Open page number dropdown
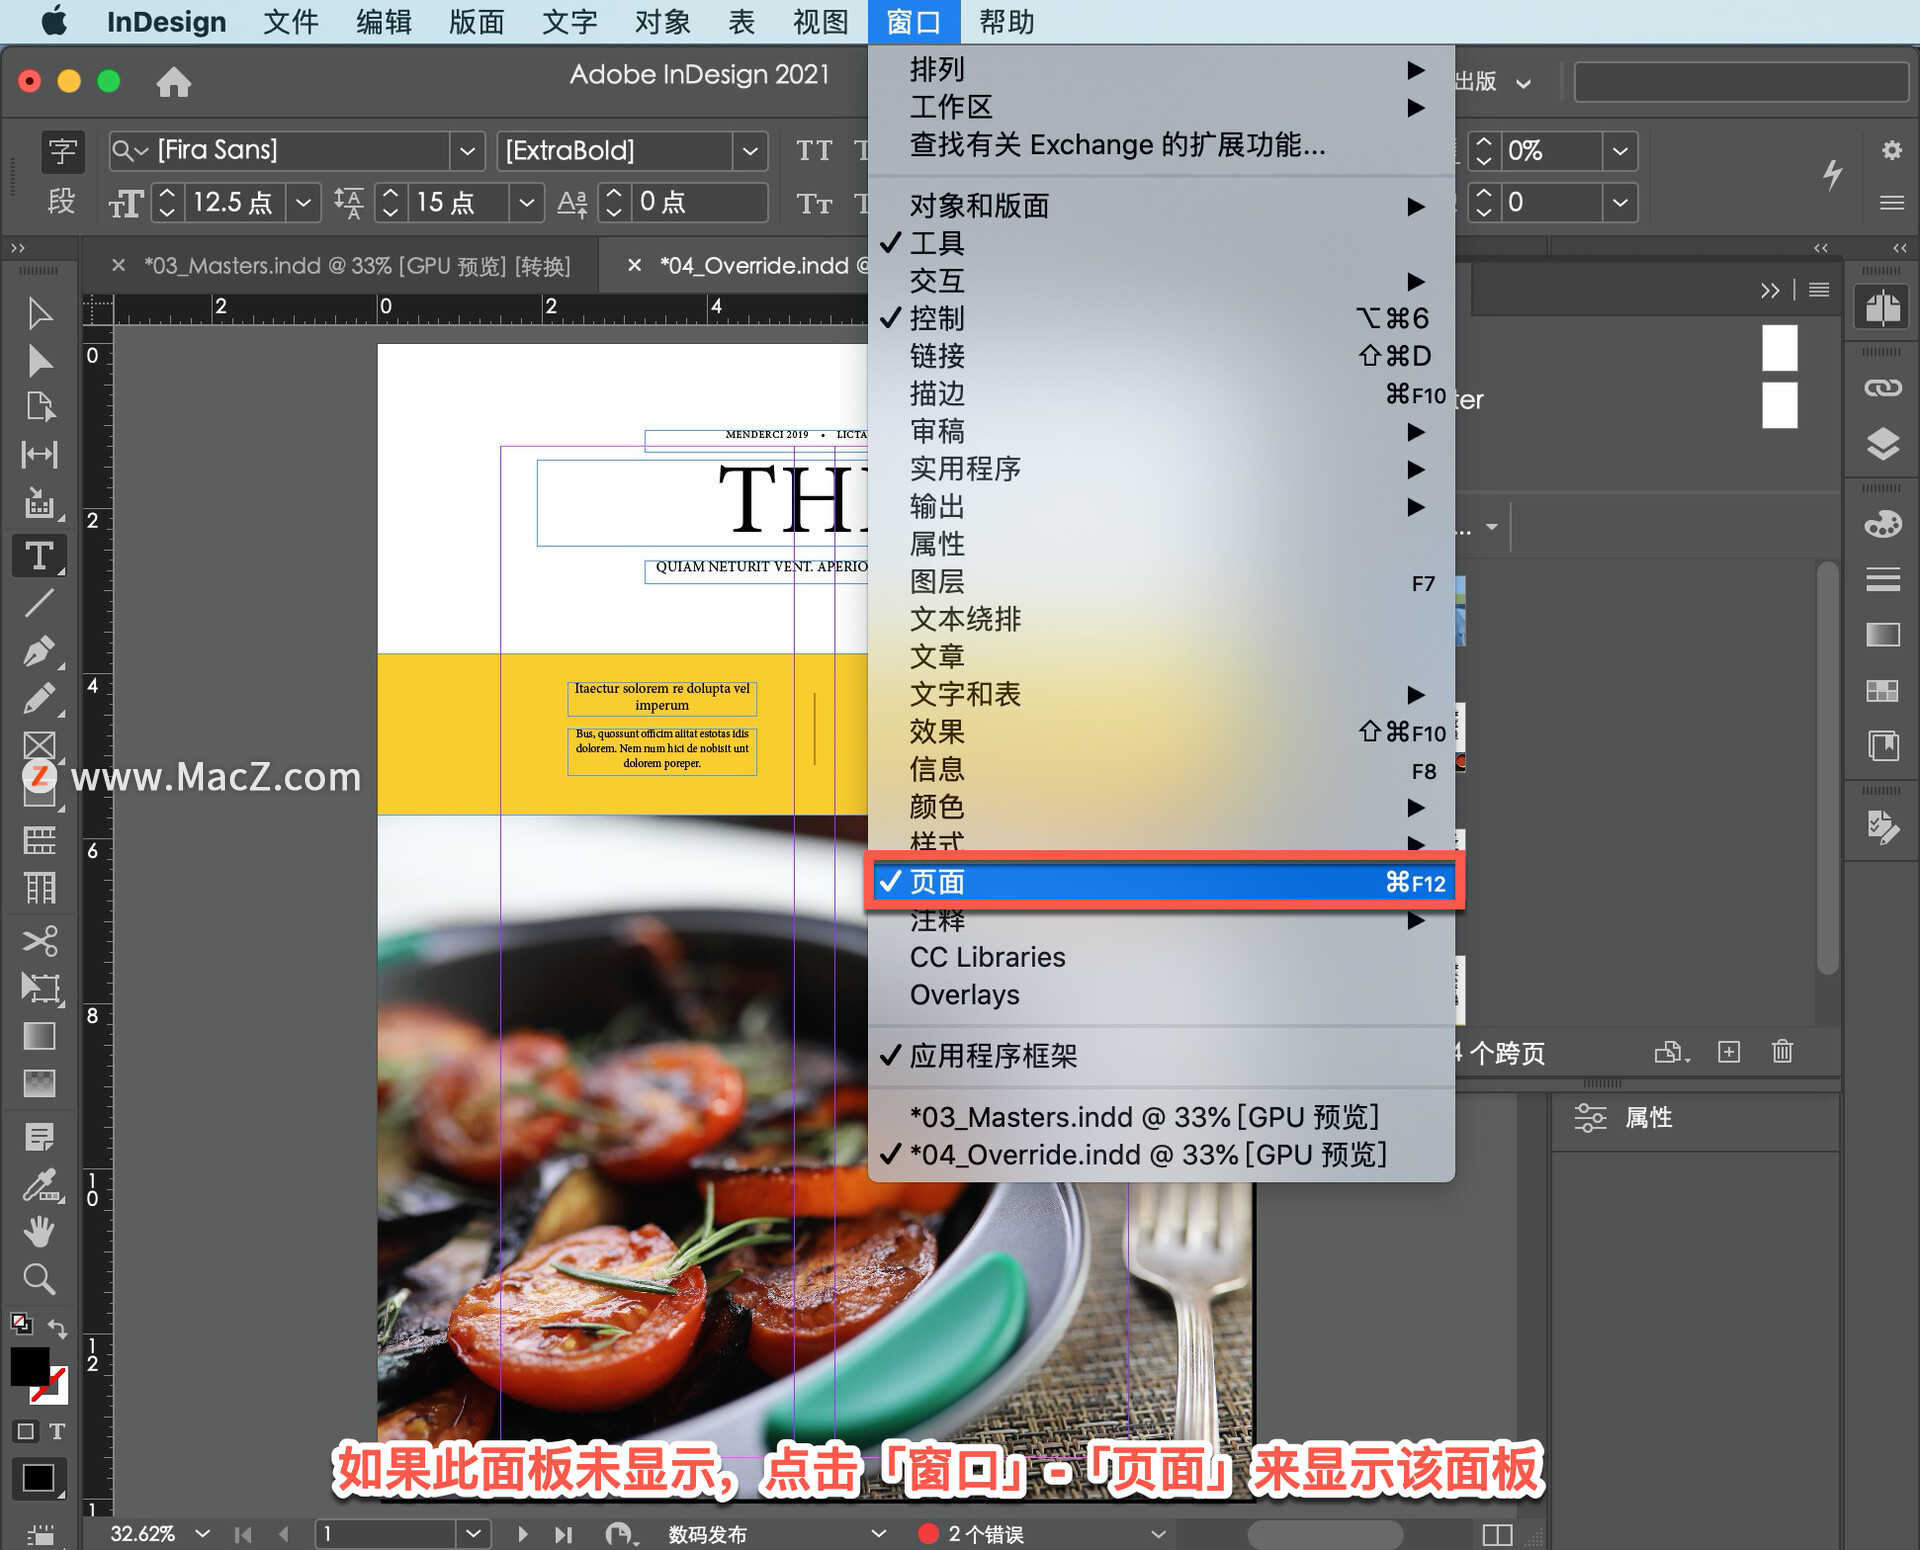Viewport: 1920px width, 1550px height. 474,1533
